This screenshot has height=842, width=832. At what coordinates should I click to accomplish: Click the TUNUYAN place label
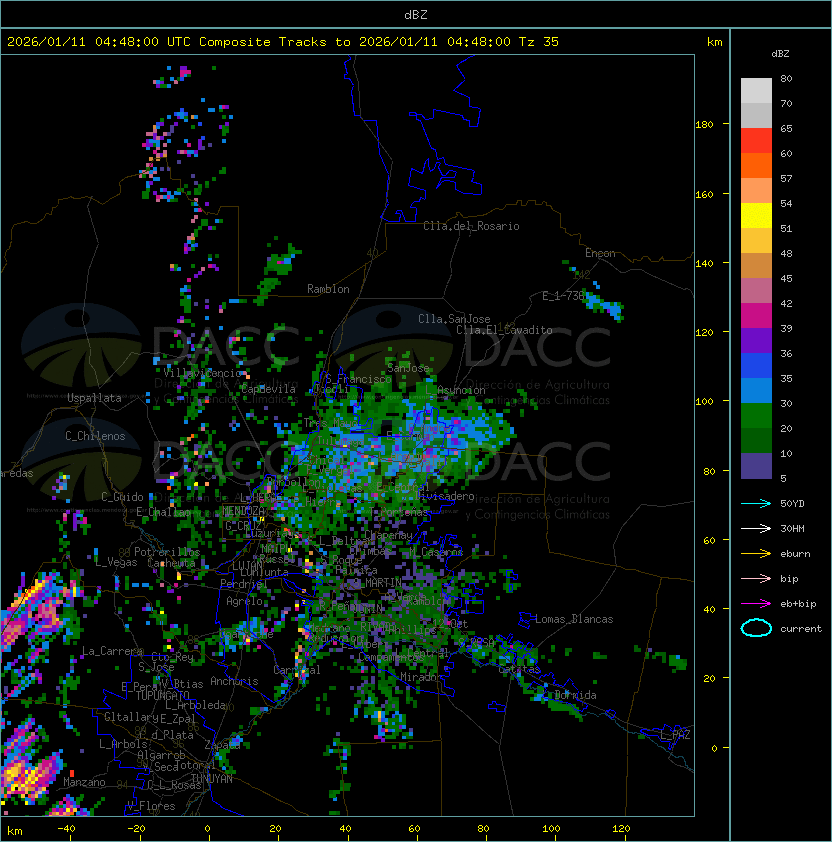(x=212, y=779)
